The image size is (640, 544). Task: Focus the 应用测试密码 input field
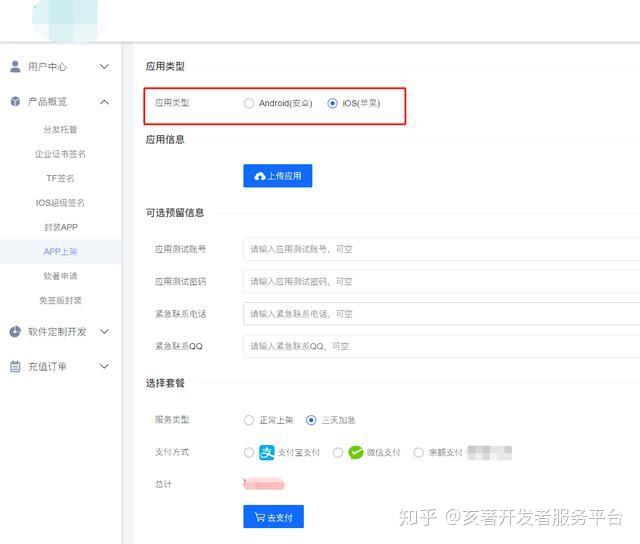[442, 282]
